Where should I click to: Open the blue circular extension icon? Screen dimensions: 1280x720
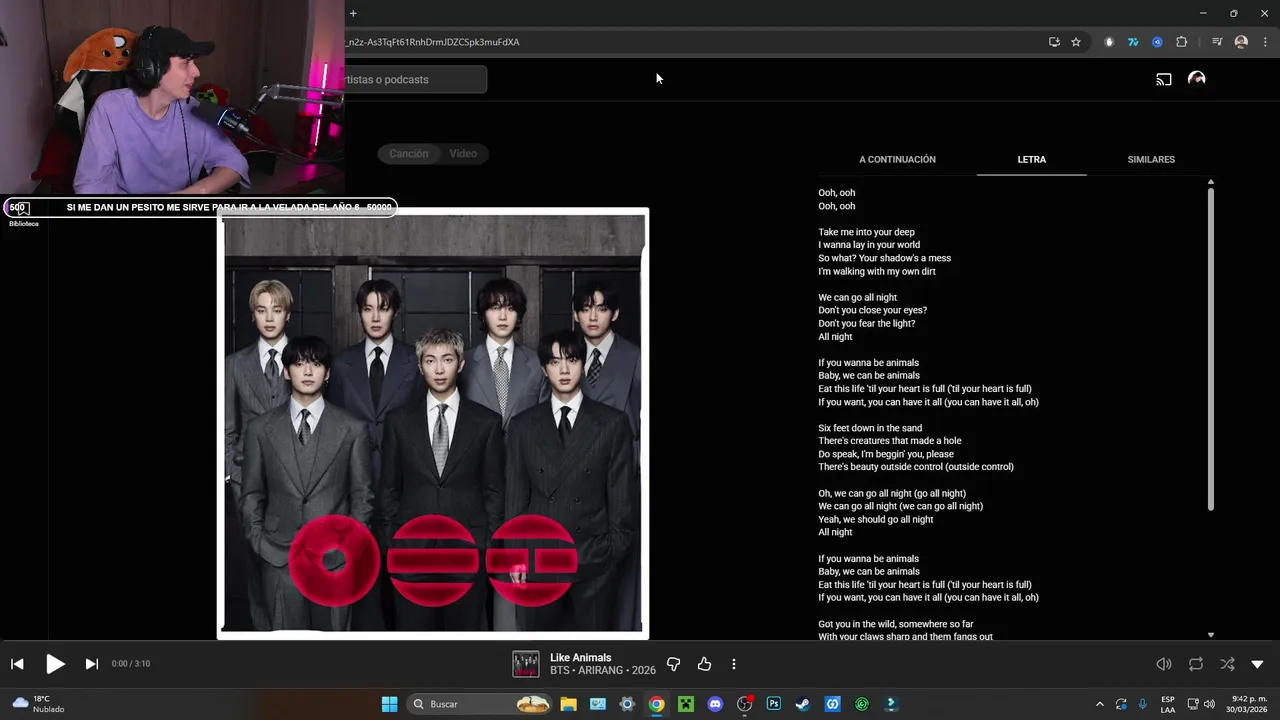coord(1157,42)
